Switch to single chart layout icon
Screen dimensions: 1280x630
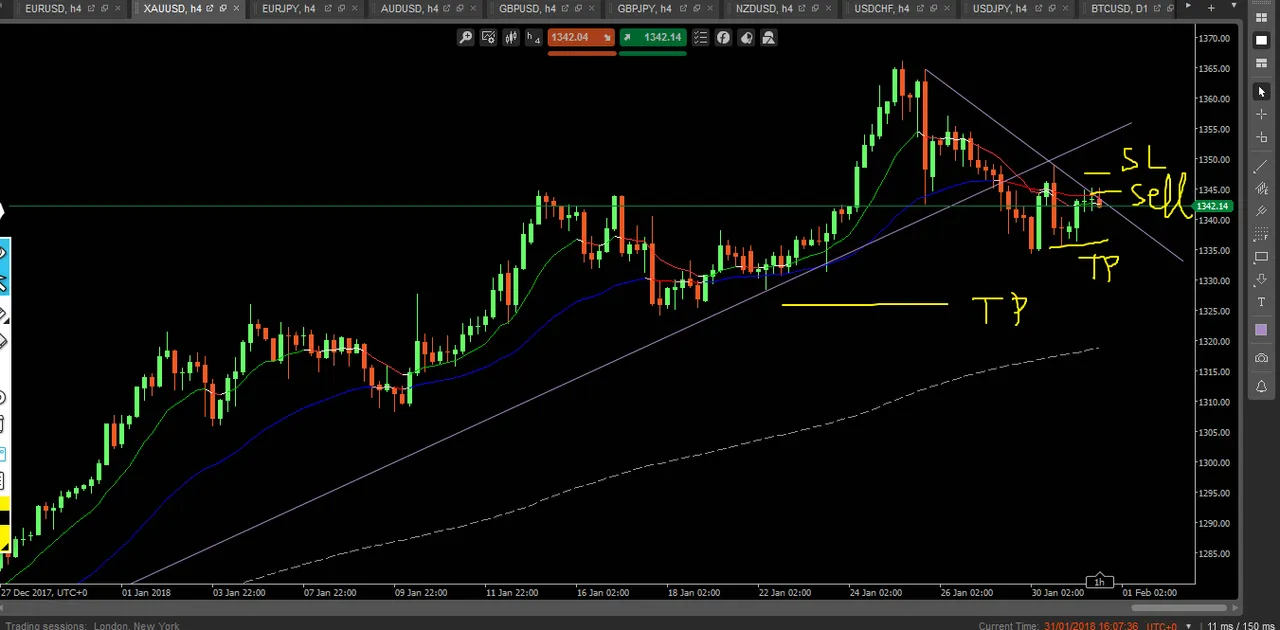coord(1261,41)
